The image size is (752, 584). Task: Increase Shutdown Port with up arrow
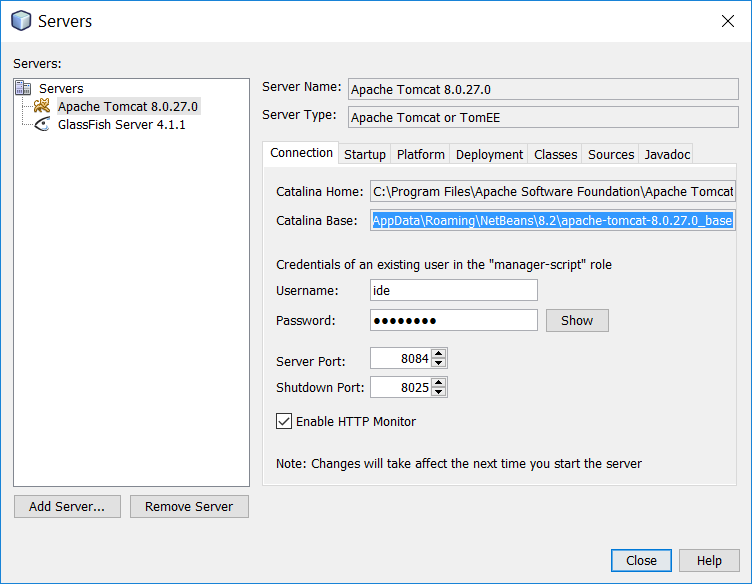[x=438, y=383]
